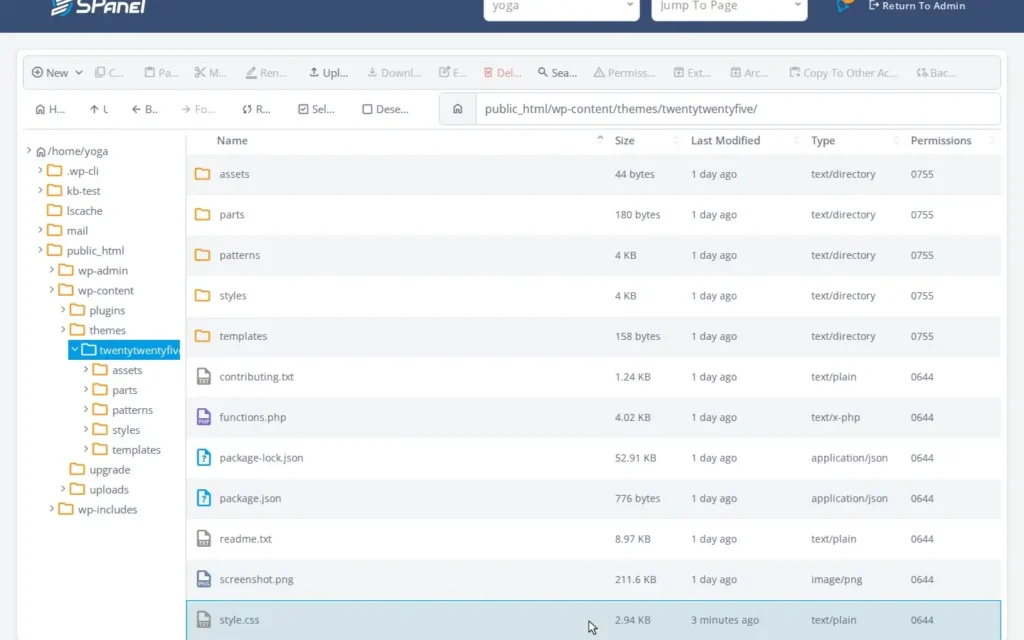Expand the /home/yoga tree root
This screenshot has width=1024, height=640.
[29, 151]
